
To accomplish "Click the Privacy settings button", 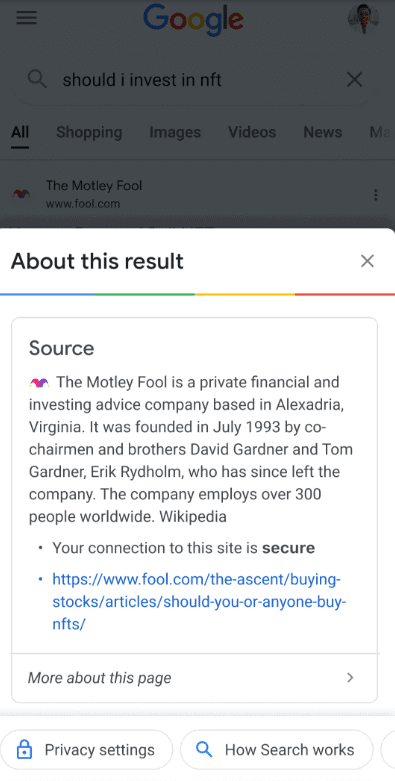I will point(86,750).
